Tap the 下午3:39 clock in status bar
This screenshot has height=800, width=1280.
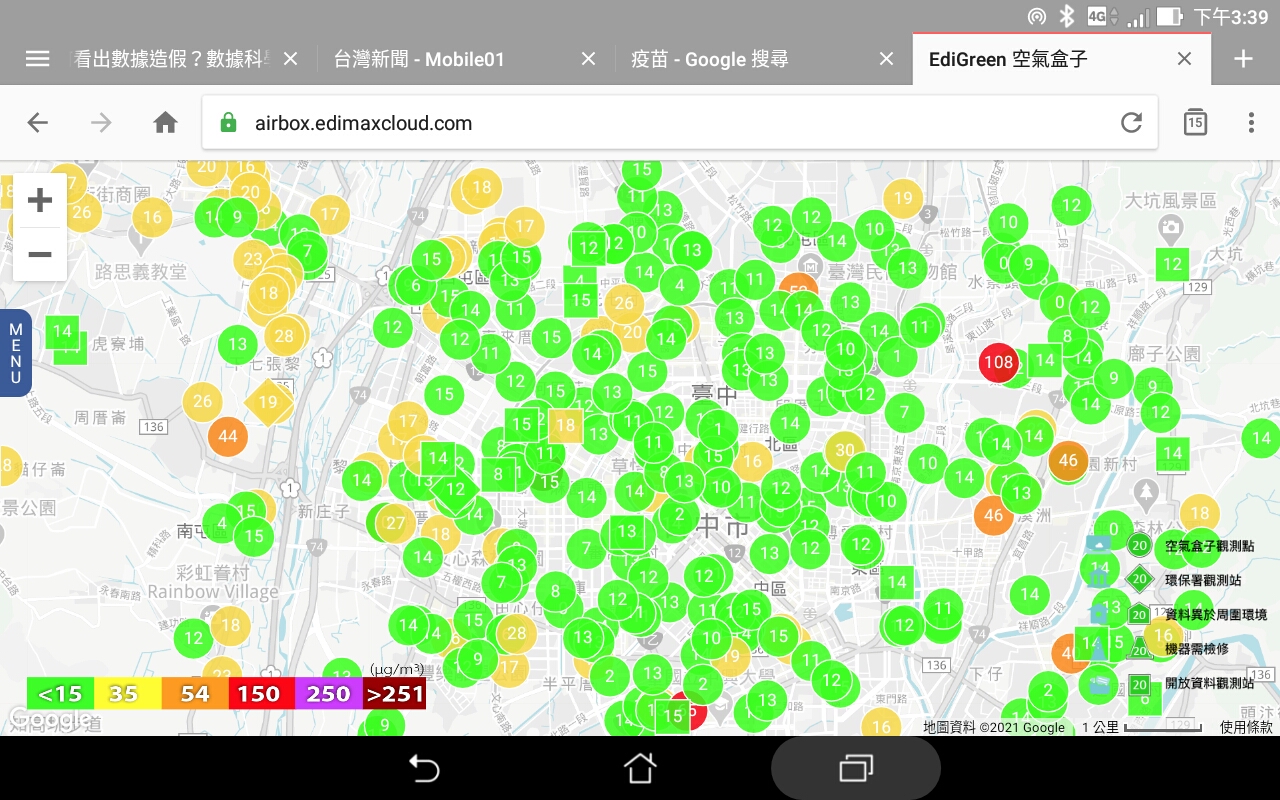point(1231,17)
